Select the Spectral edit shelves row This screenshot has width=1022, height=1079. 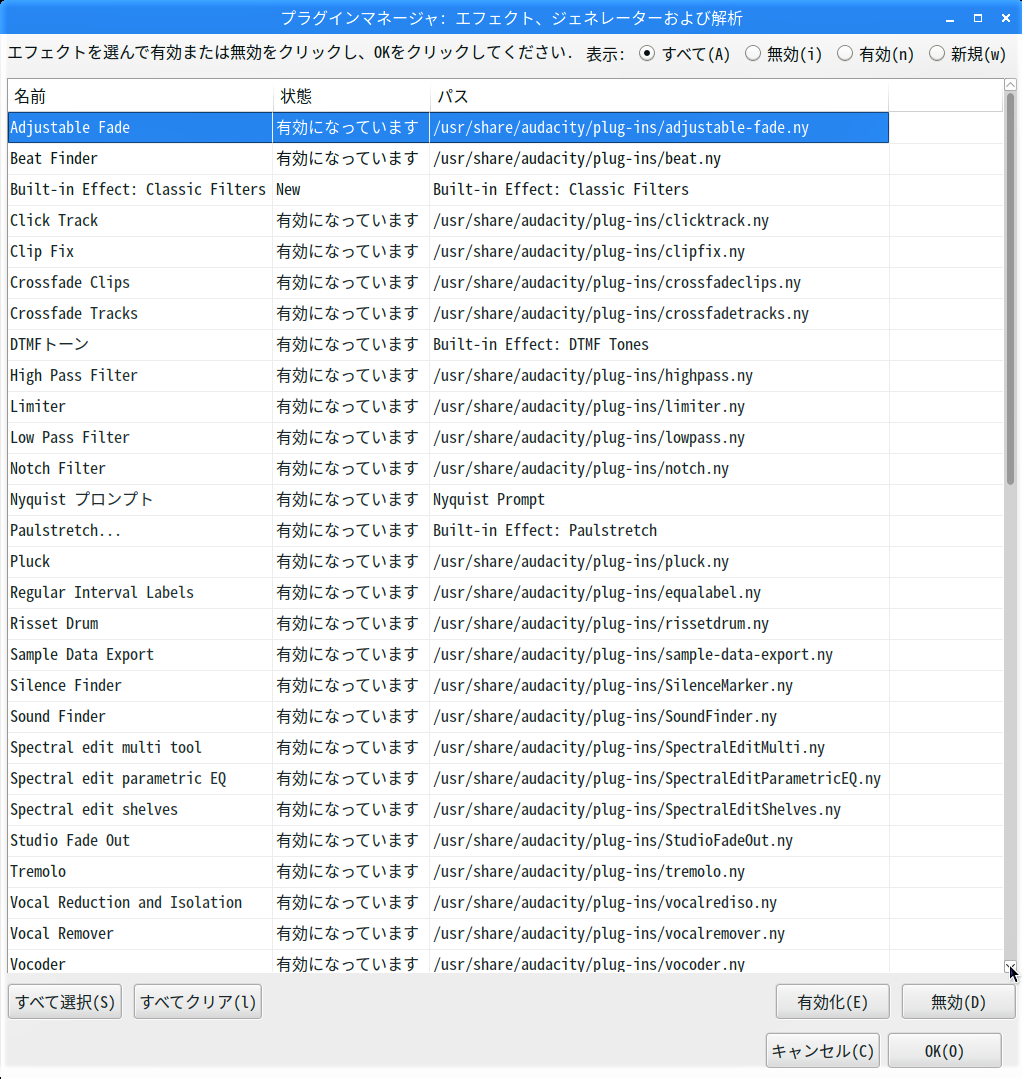pyautogui.click(x=448, y=809)
